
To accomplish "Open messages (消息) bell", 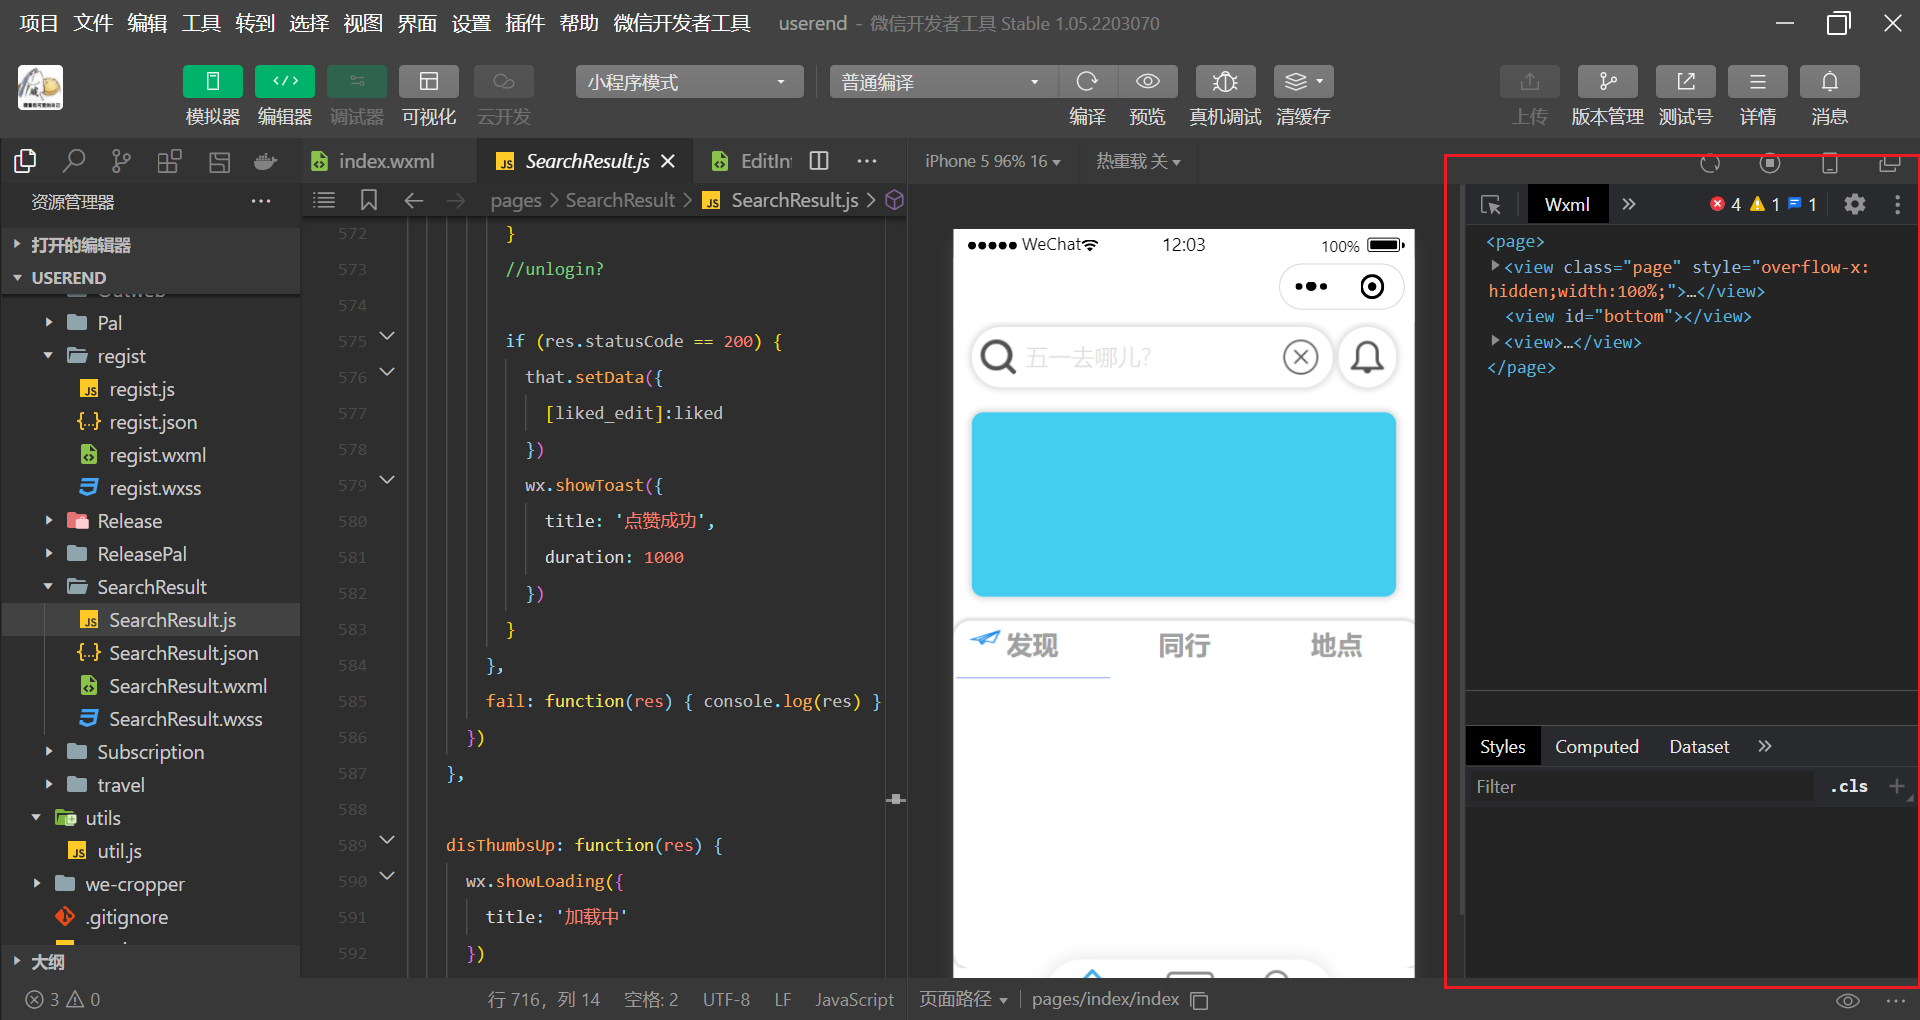I will (x=1829, y=82).
